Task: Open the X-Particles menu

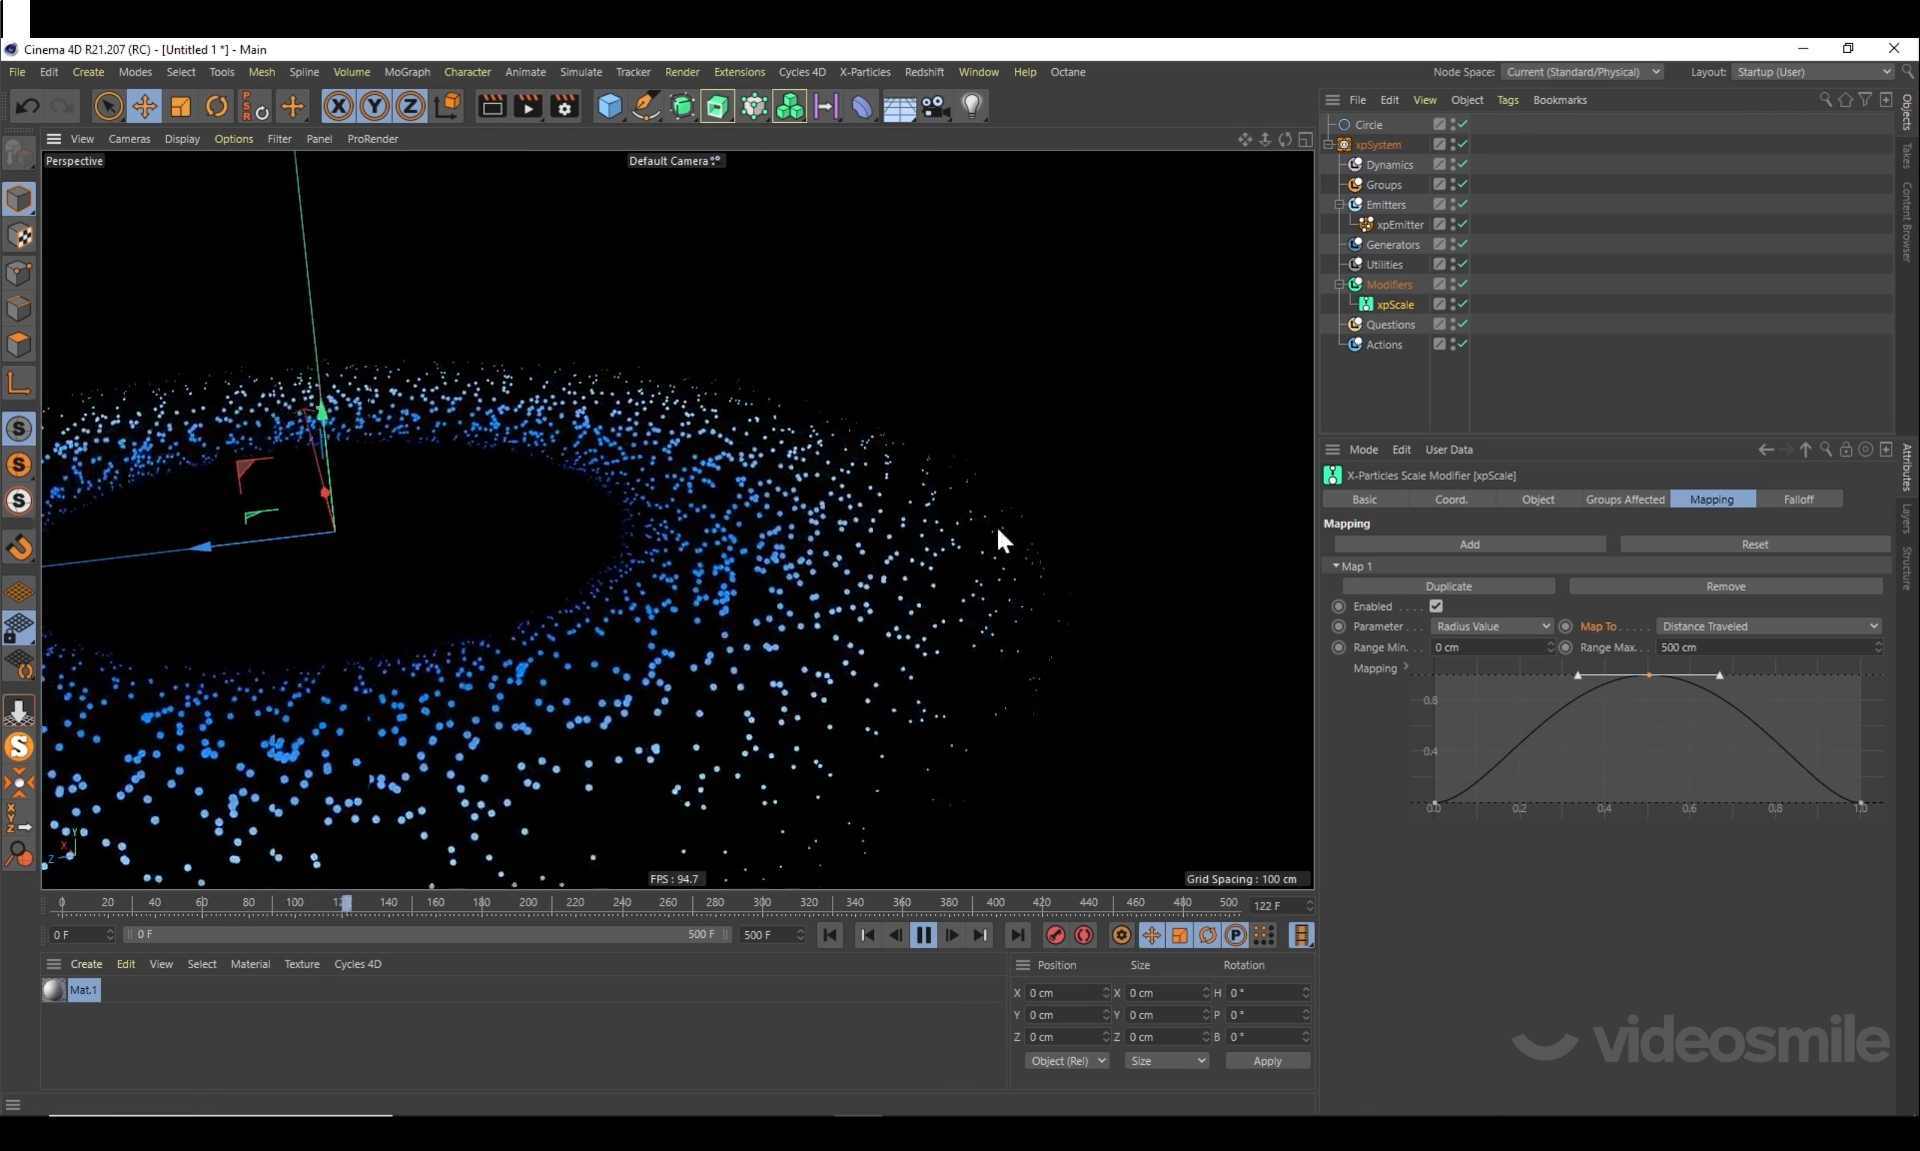Action: (x=864, y=72)
